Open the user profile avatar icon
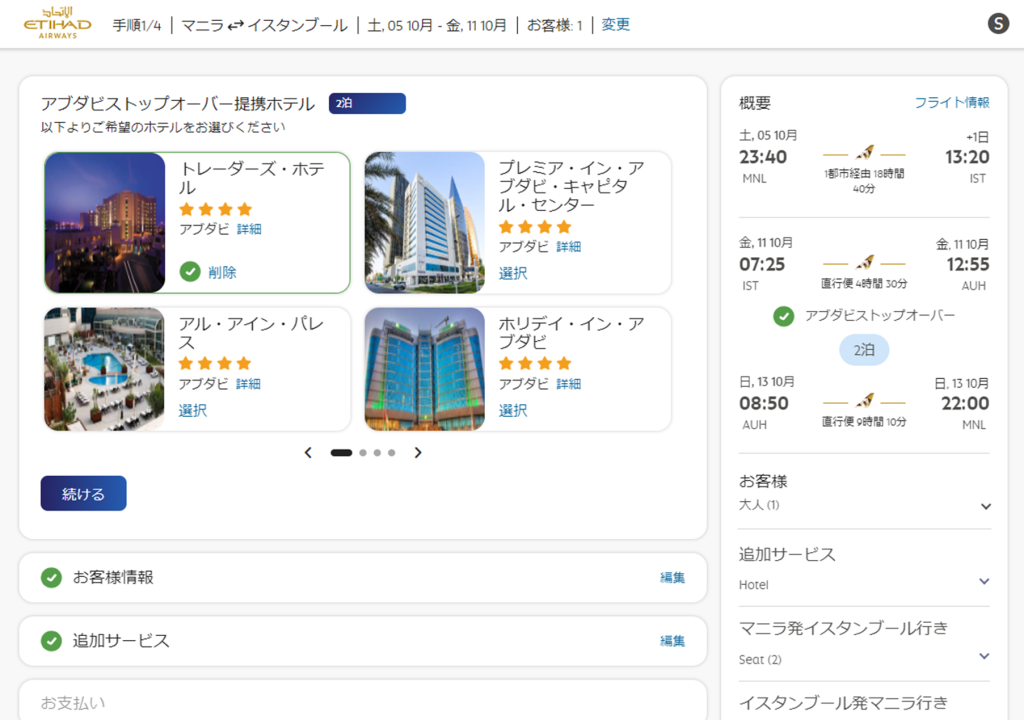Viewport: 1024px width, 720px height. pos(998,24)
